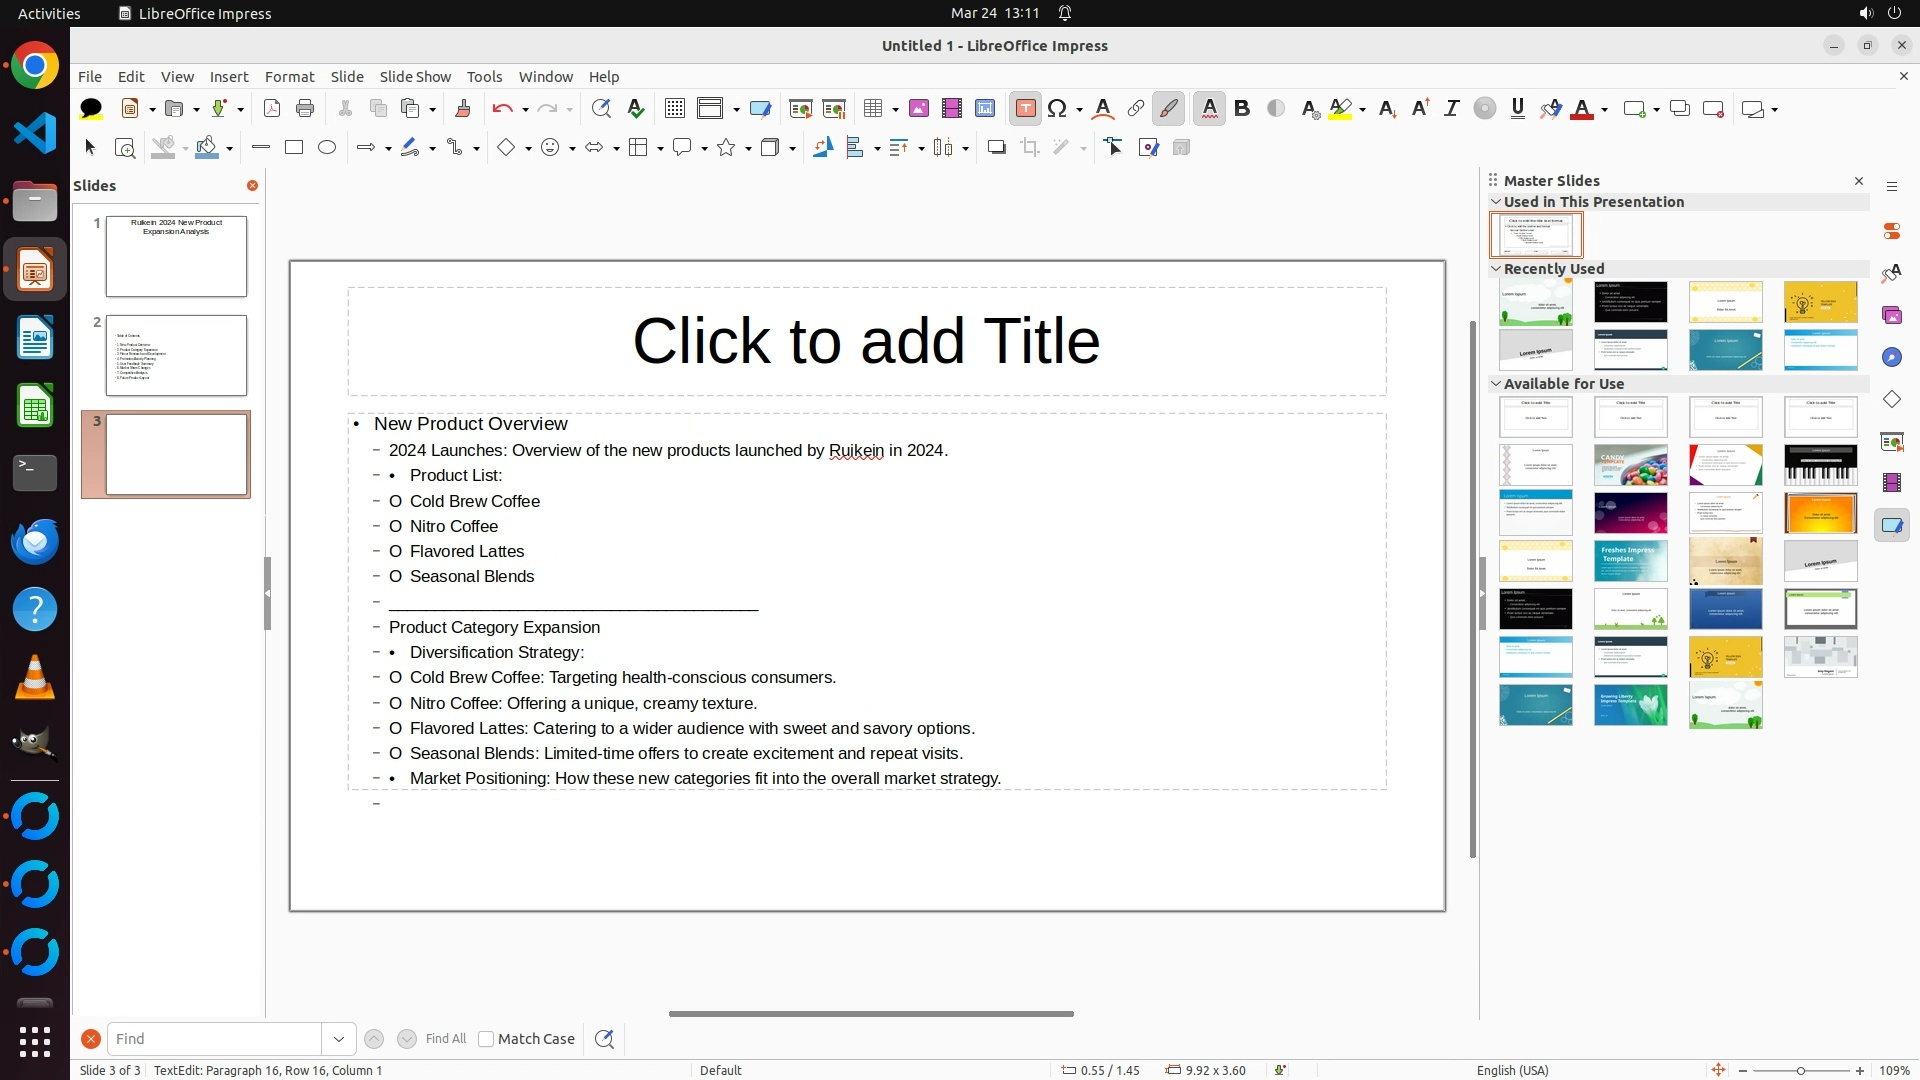
Task: Click the Insert Text Box icon
Action: pyautogui.click(x=1025, y=109)
